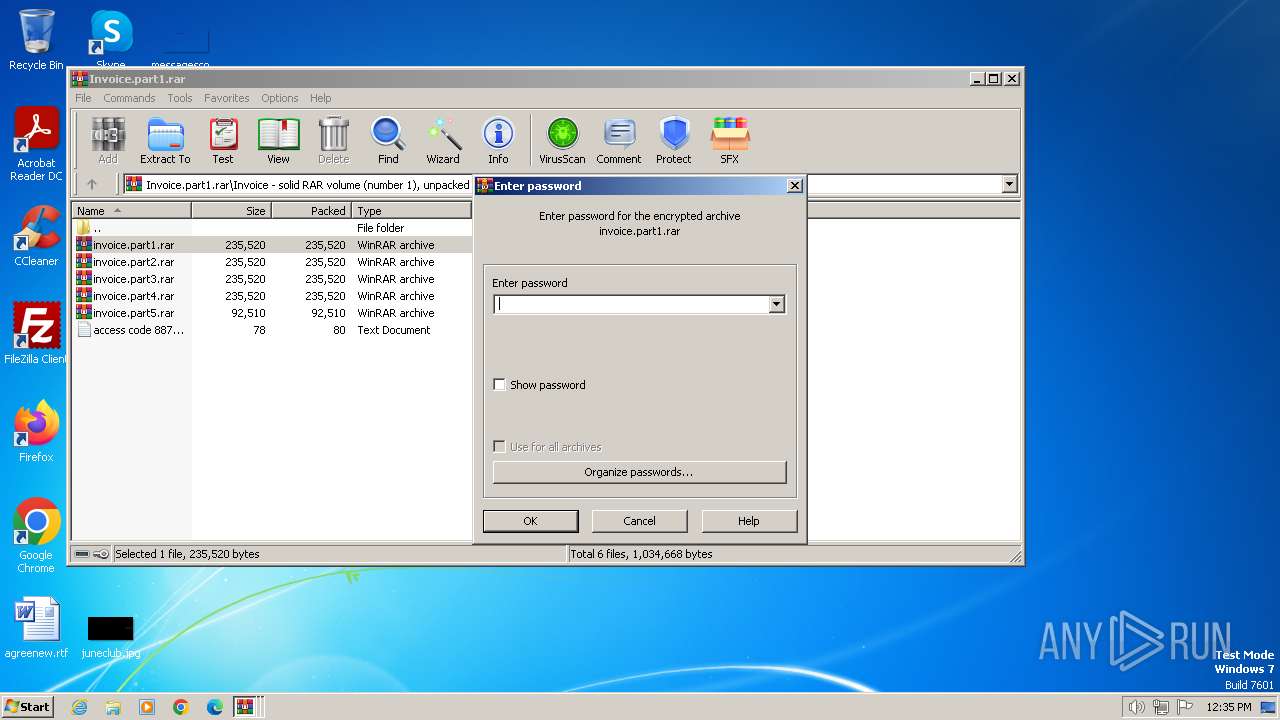
Task: Click the Organize passwords... button
Action: tap(640, 472)
